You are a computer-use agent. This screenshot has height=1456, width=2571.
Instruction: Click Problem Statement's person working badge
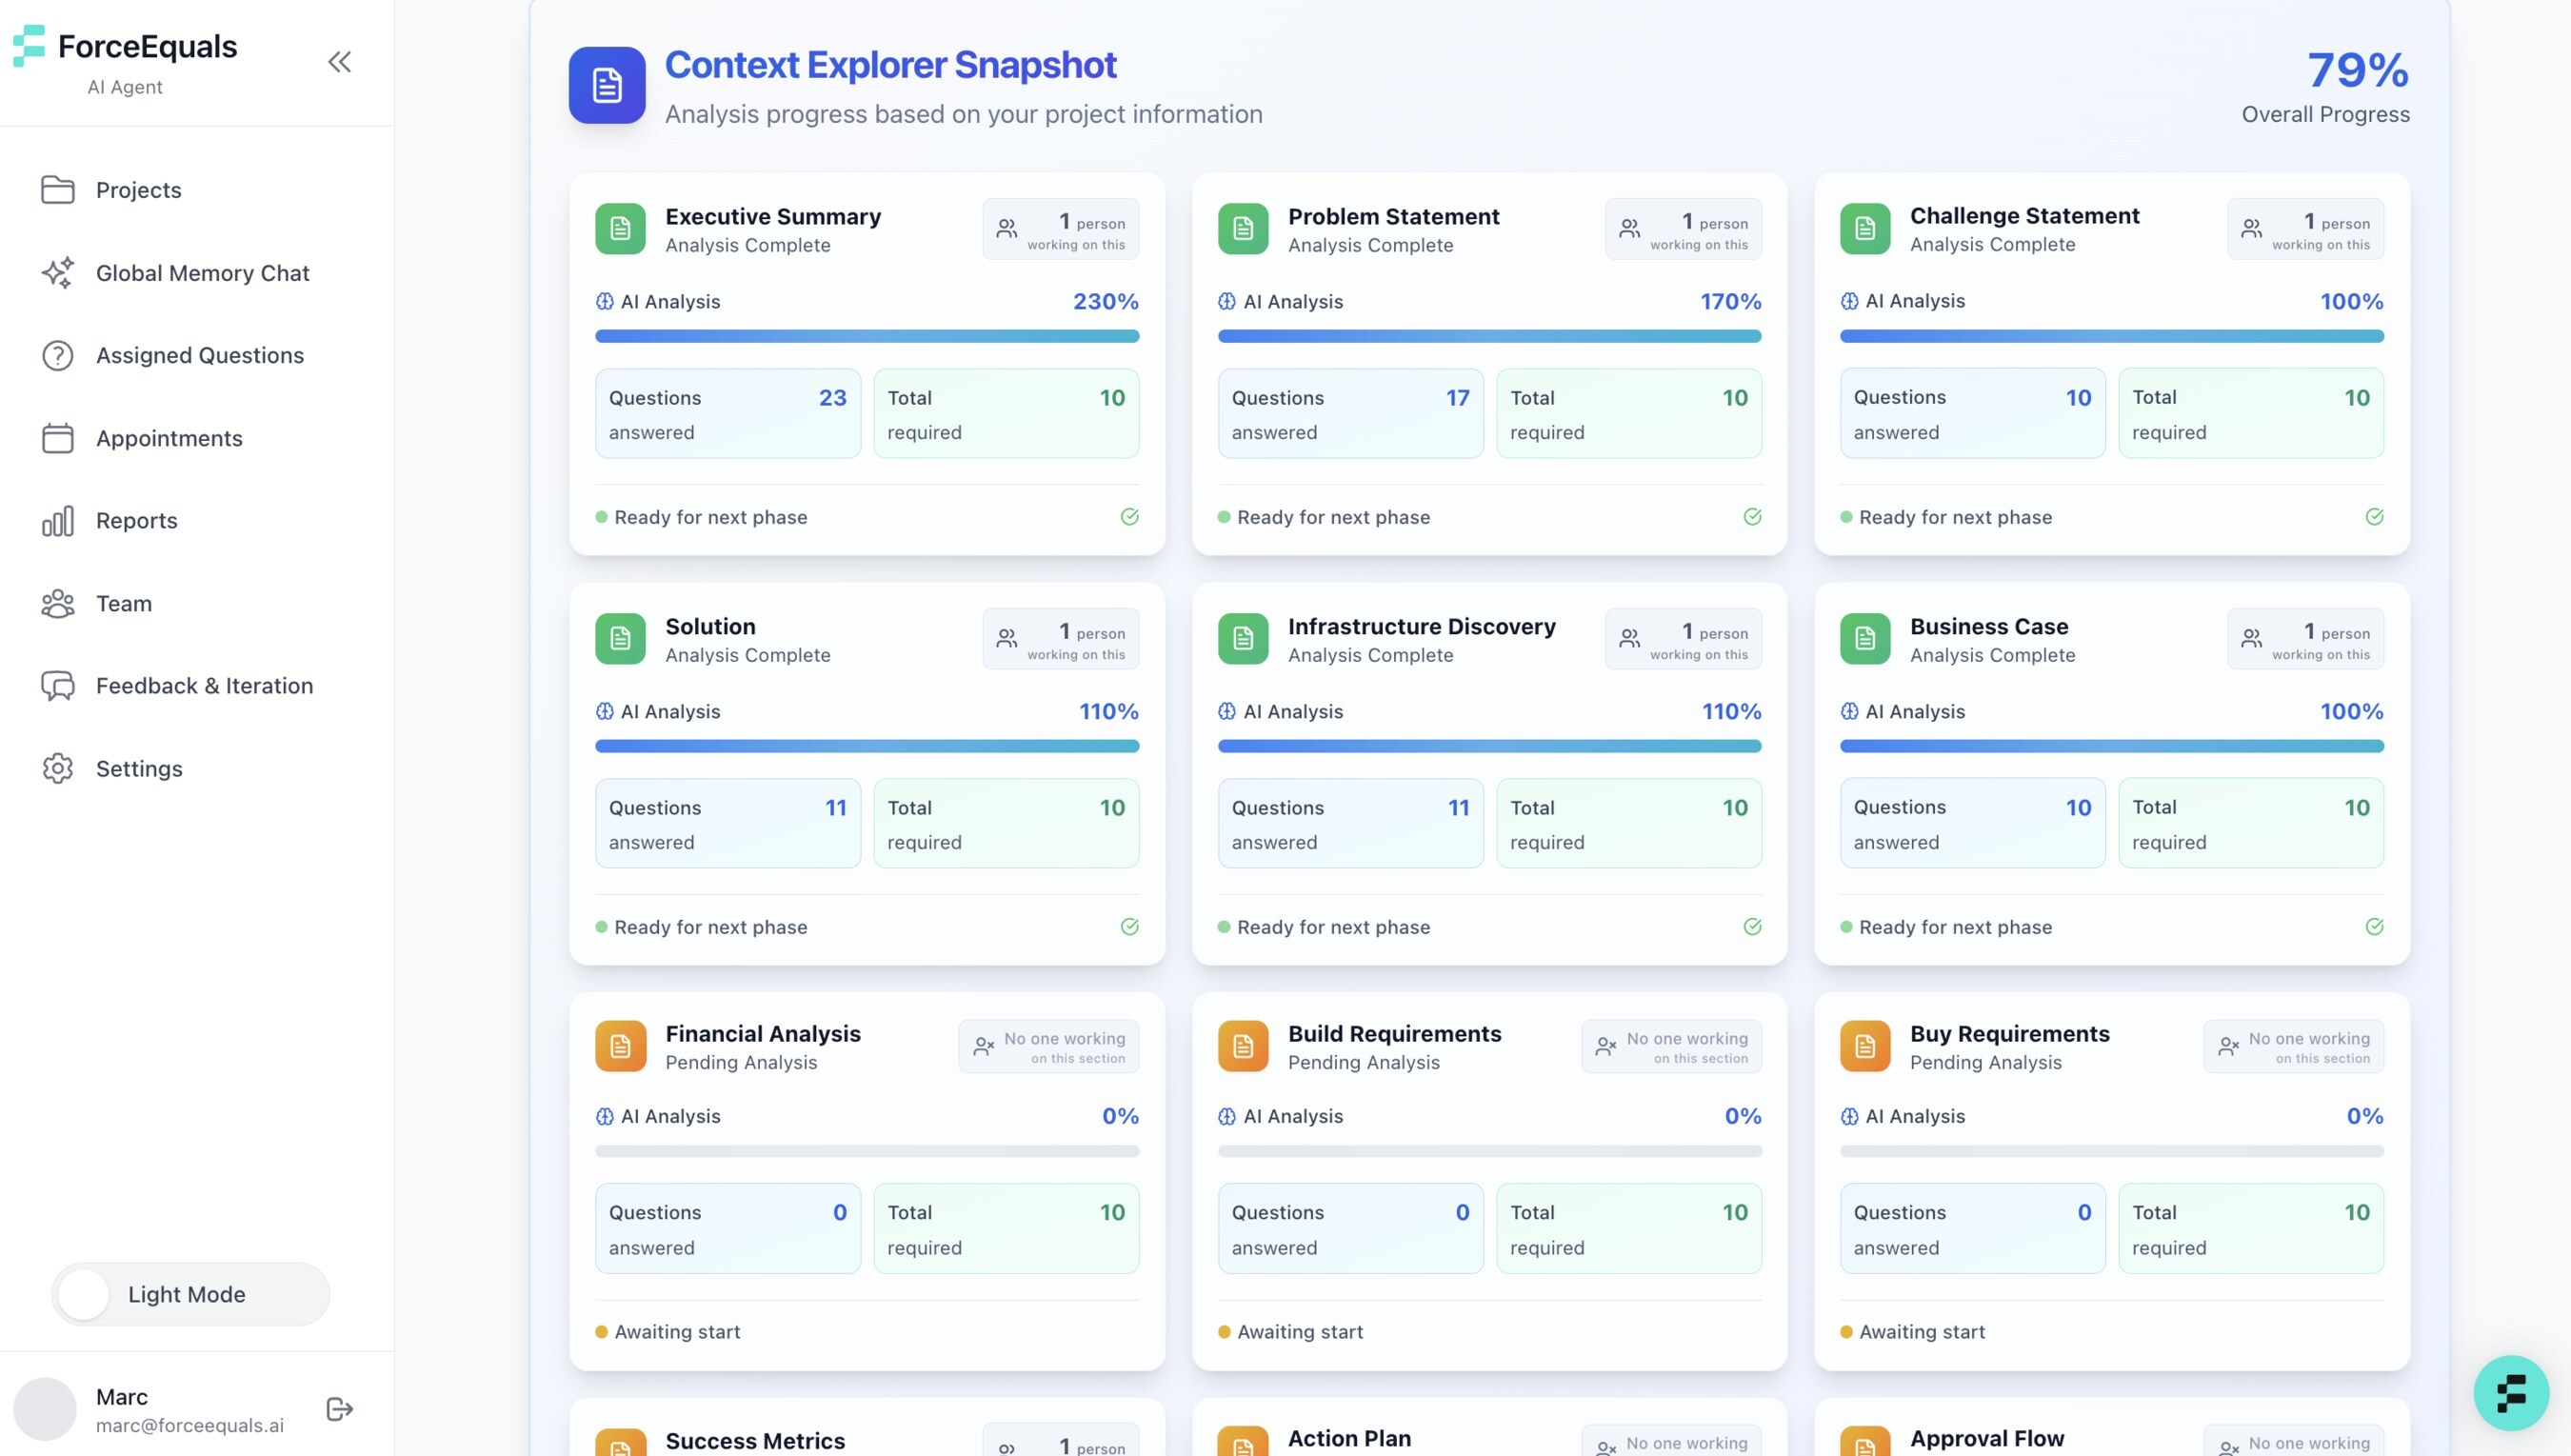point(1683,230)
